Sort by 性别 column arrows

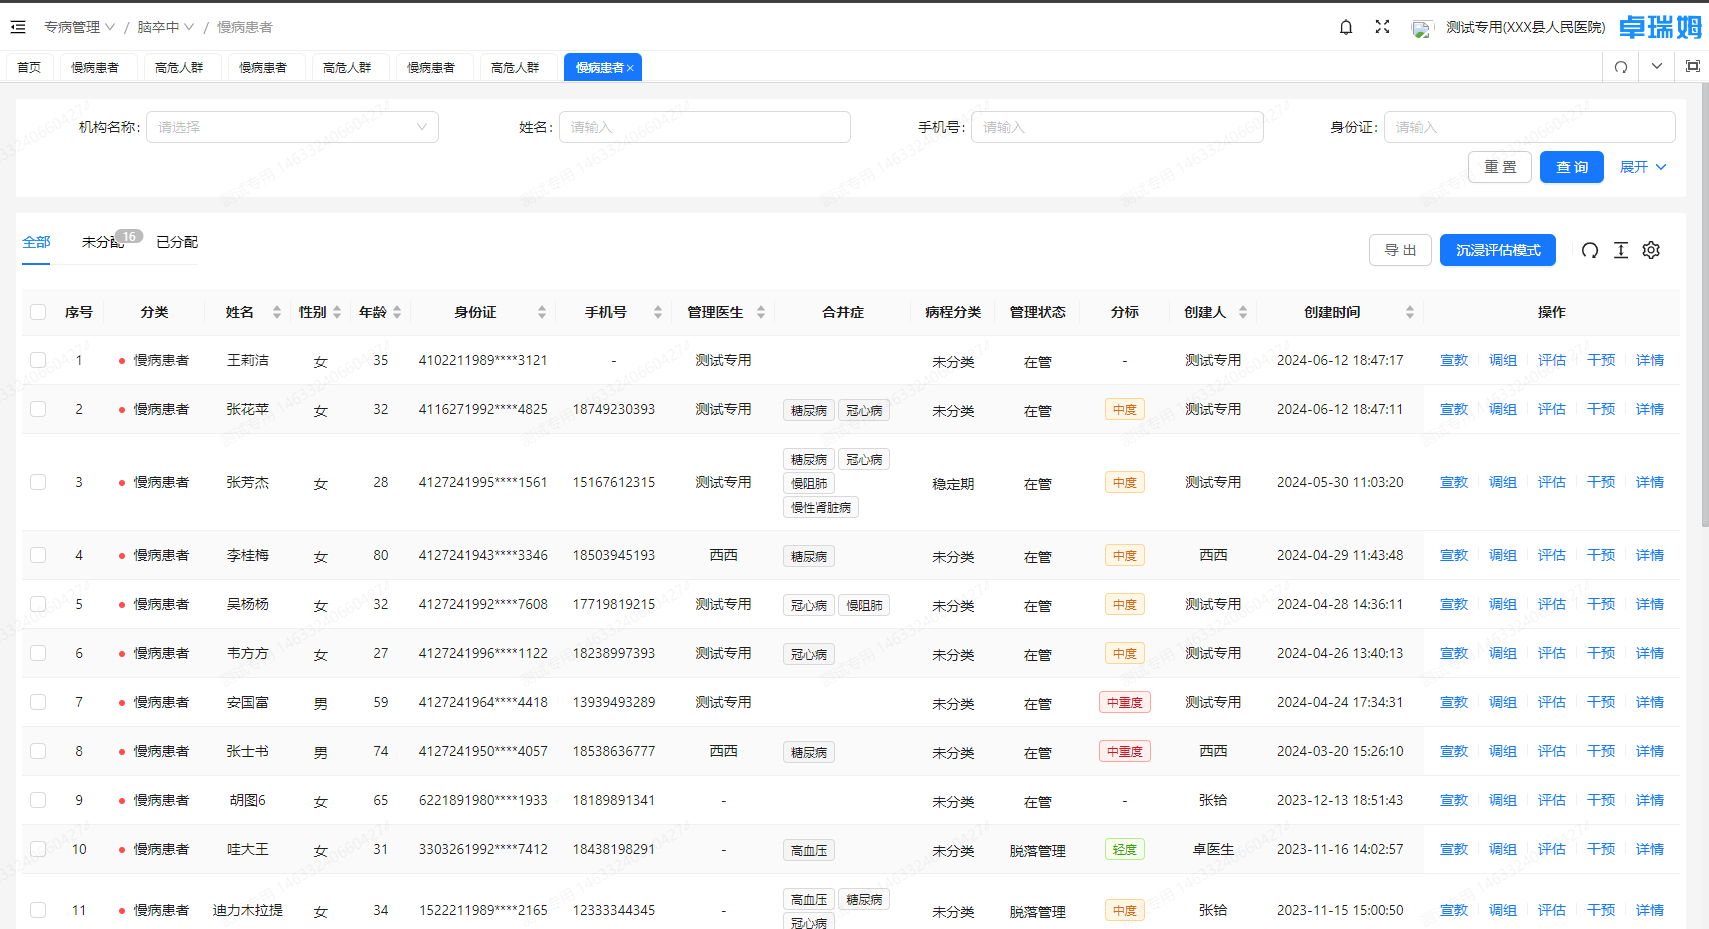[x=337, y=312]
